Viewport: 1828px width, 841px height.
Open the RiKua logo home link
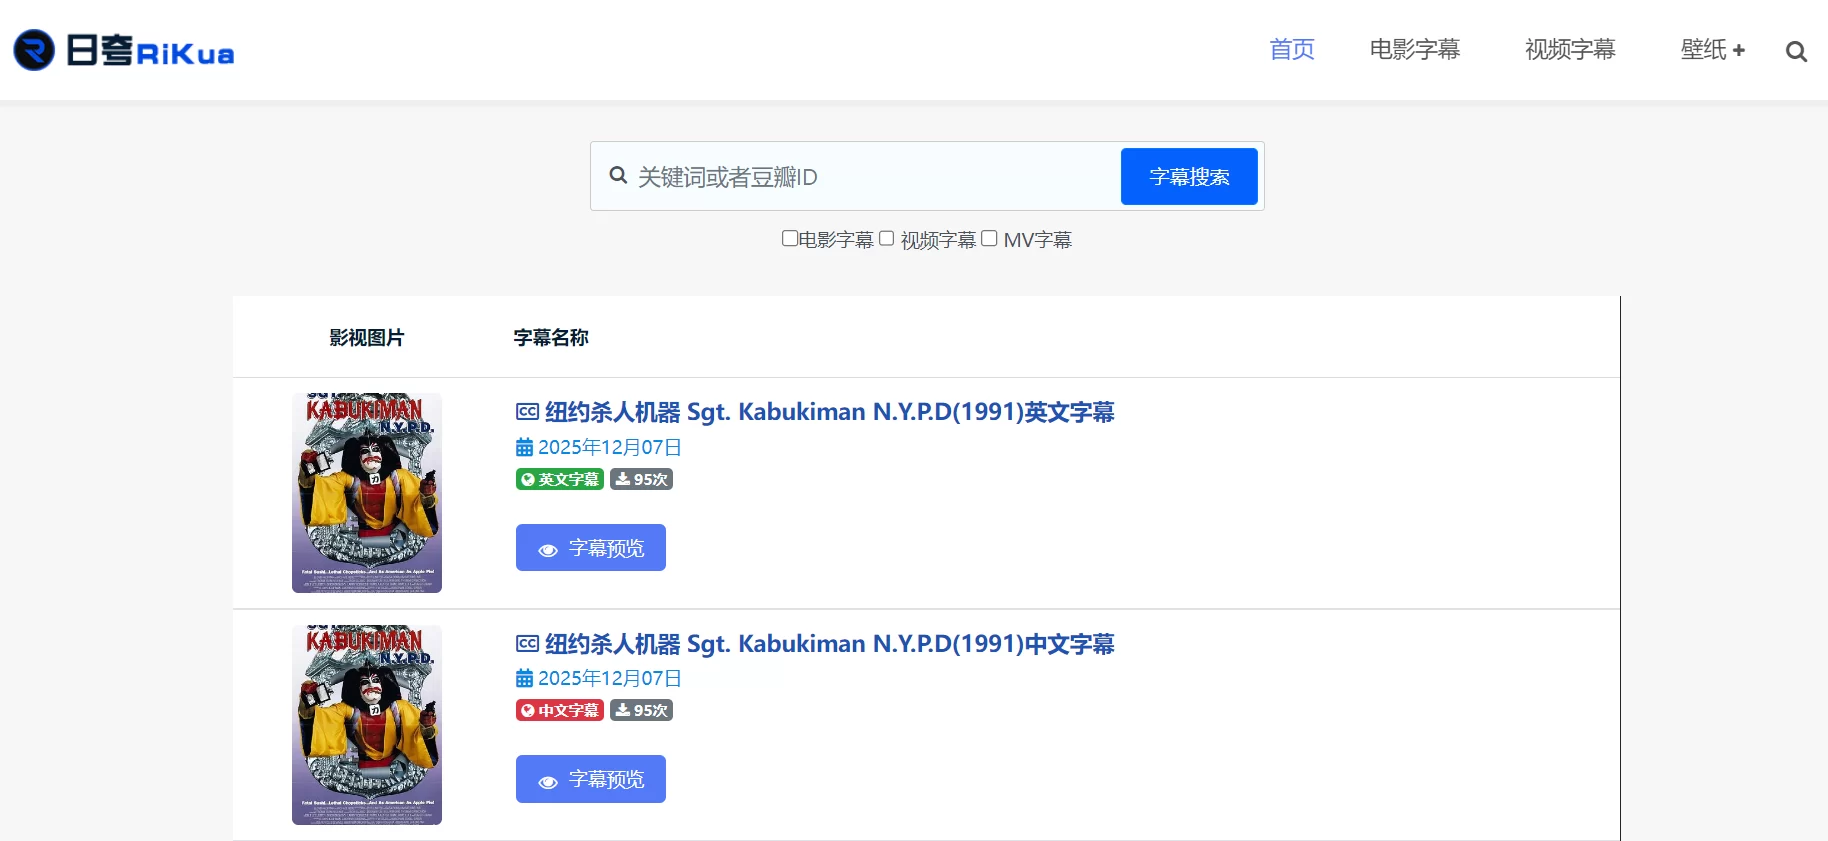tap(124, 50)
